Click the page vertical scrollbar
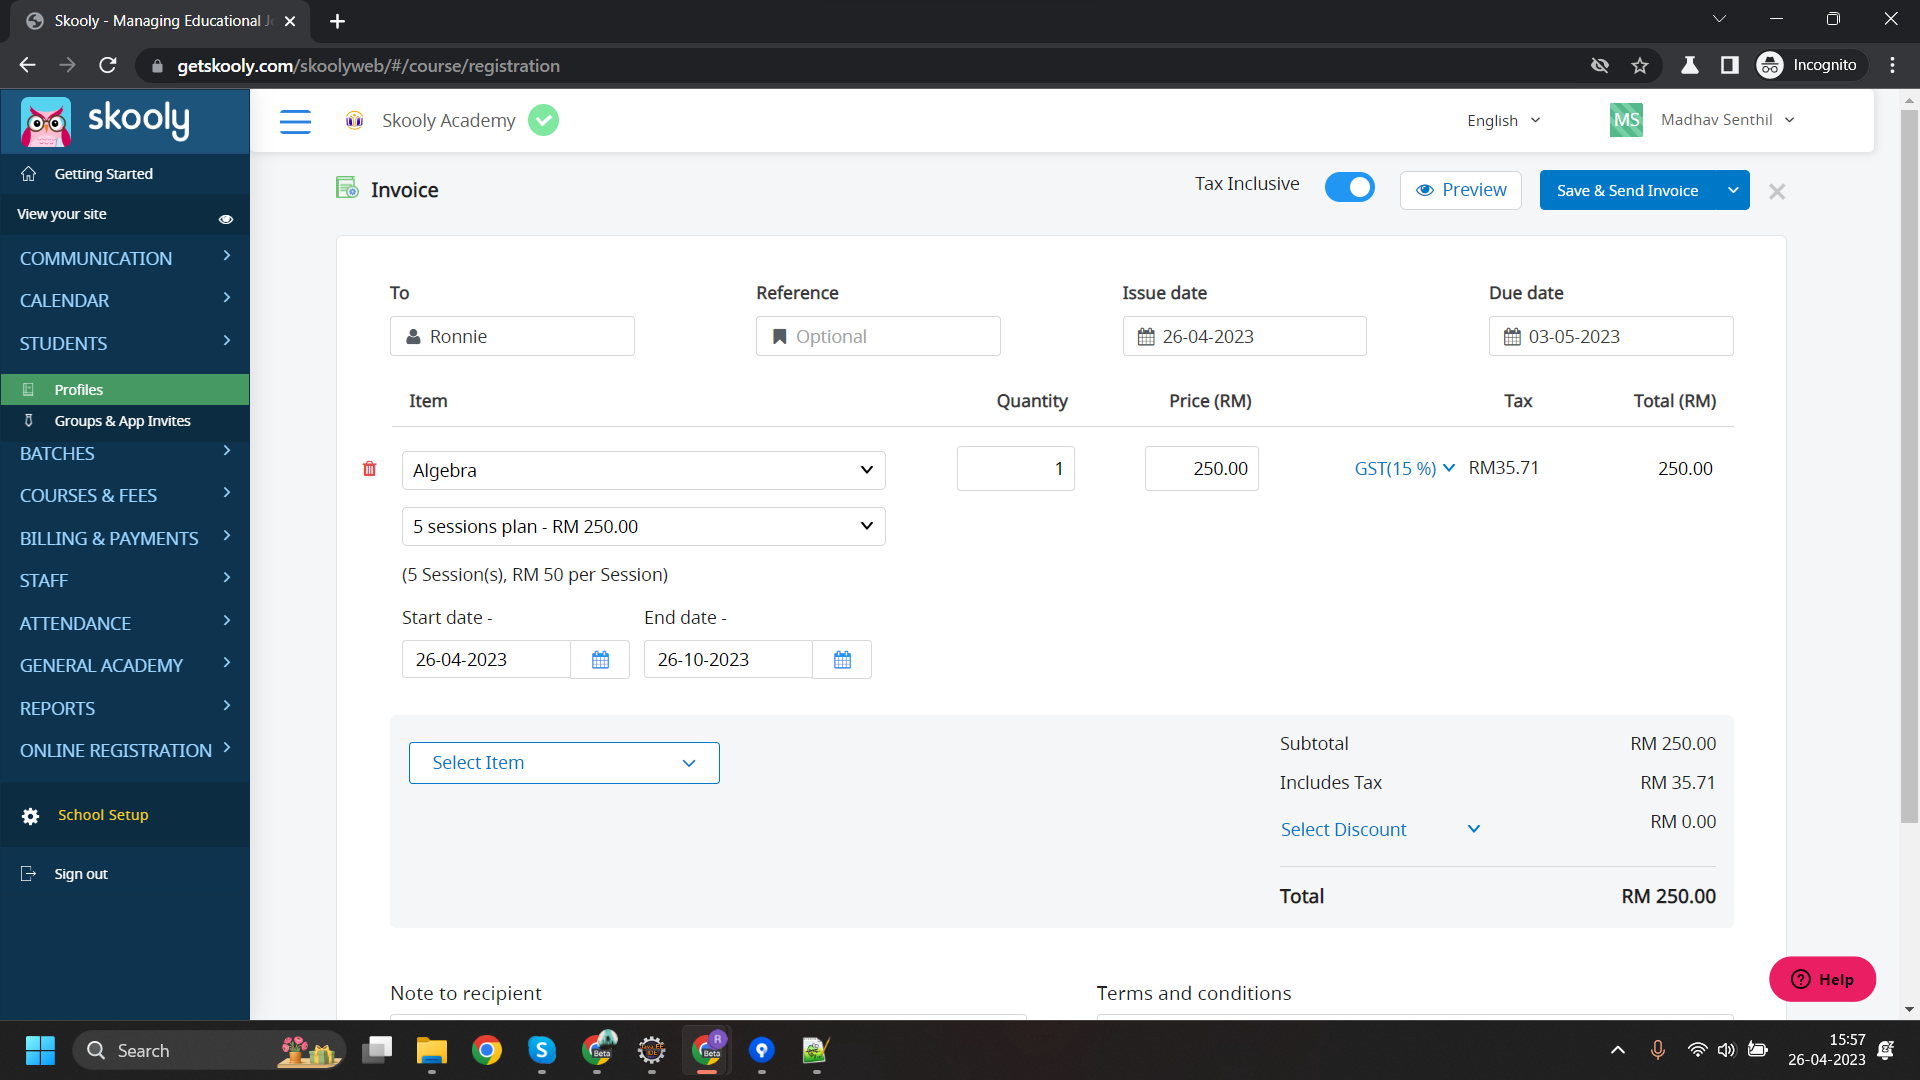The height and width of the screenshot is (1080, 1920). tap(1909, 466)
